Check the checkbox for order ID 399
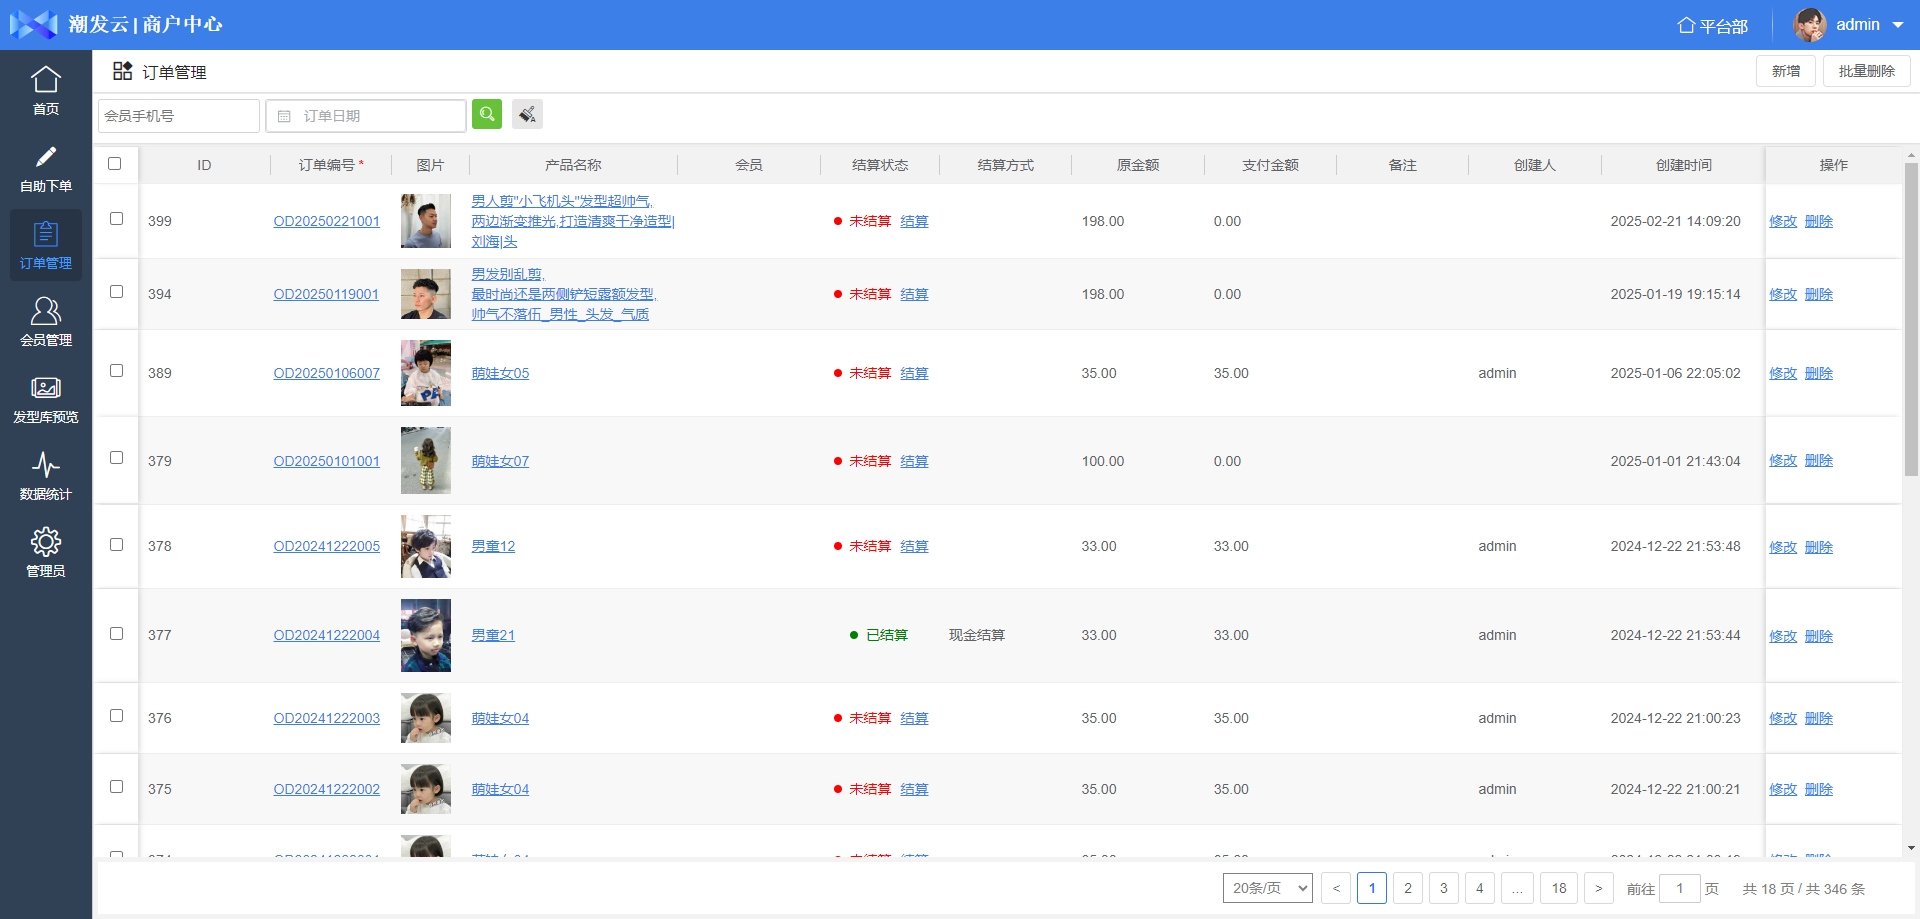 pyautogui.click(x=116, y=219)
